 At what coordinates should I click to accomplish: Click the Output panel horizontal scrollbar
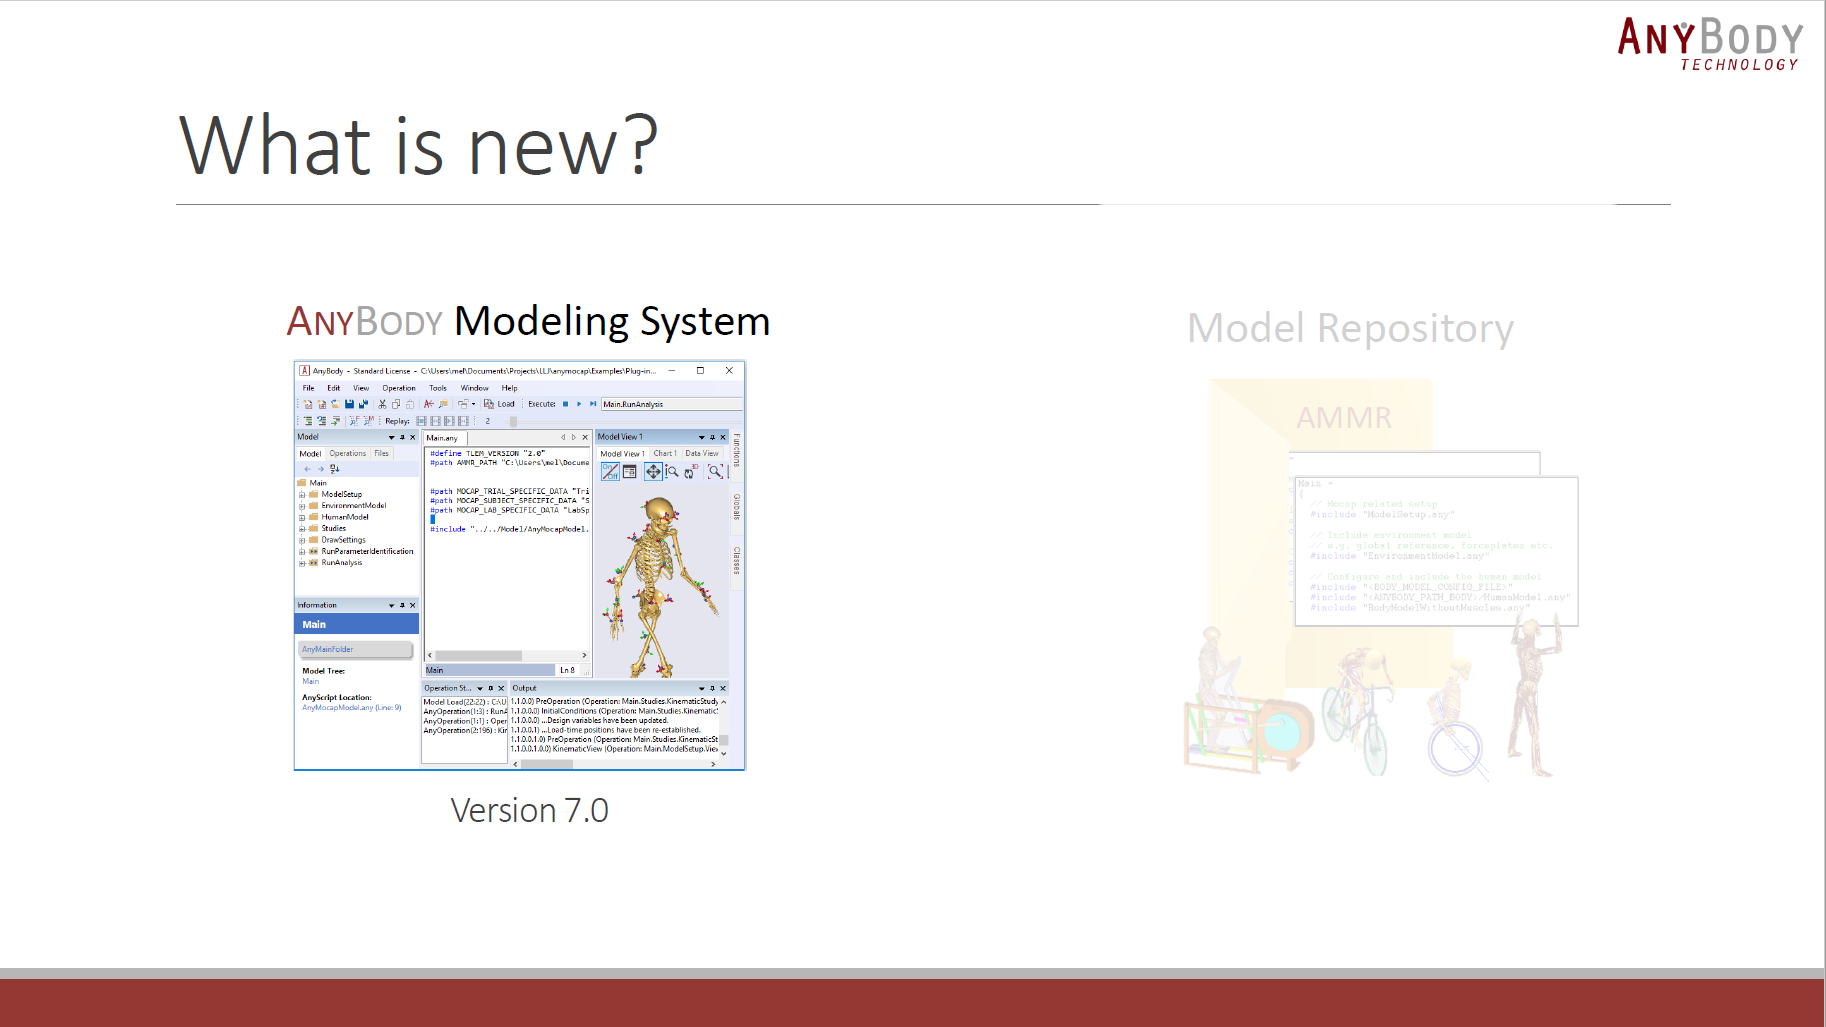tap(615, 764)
